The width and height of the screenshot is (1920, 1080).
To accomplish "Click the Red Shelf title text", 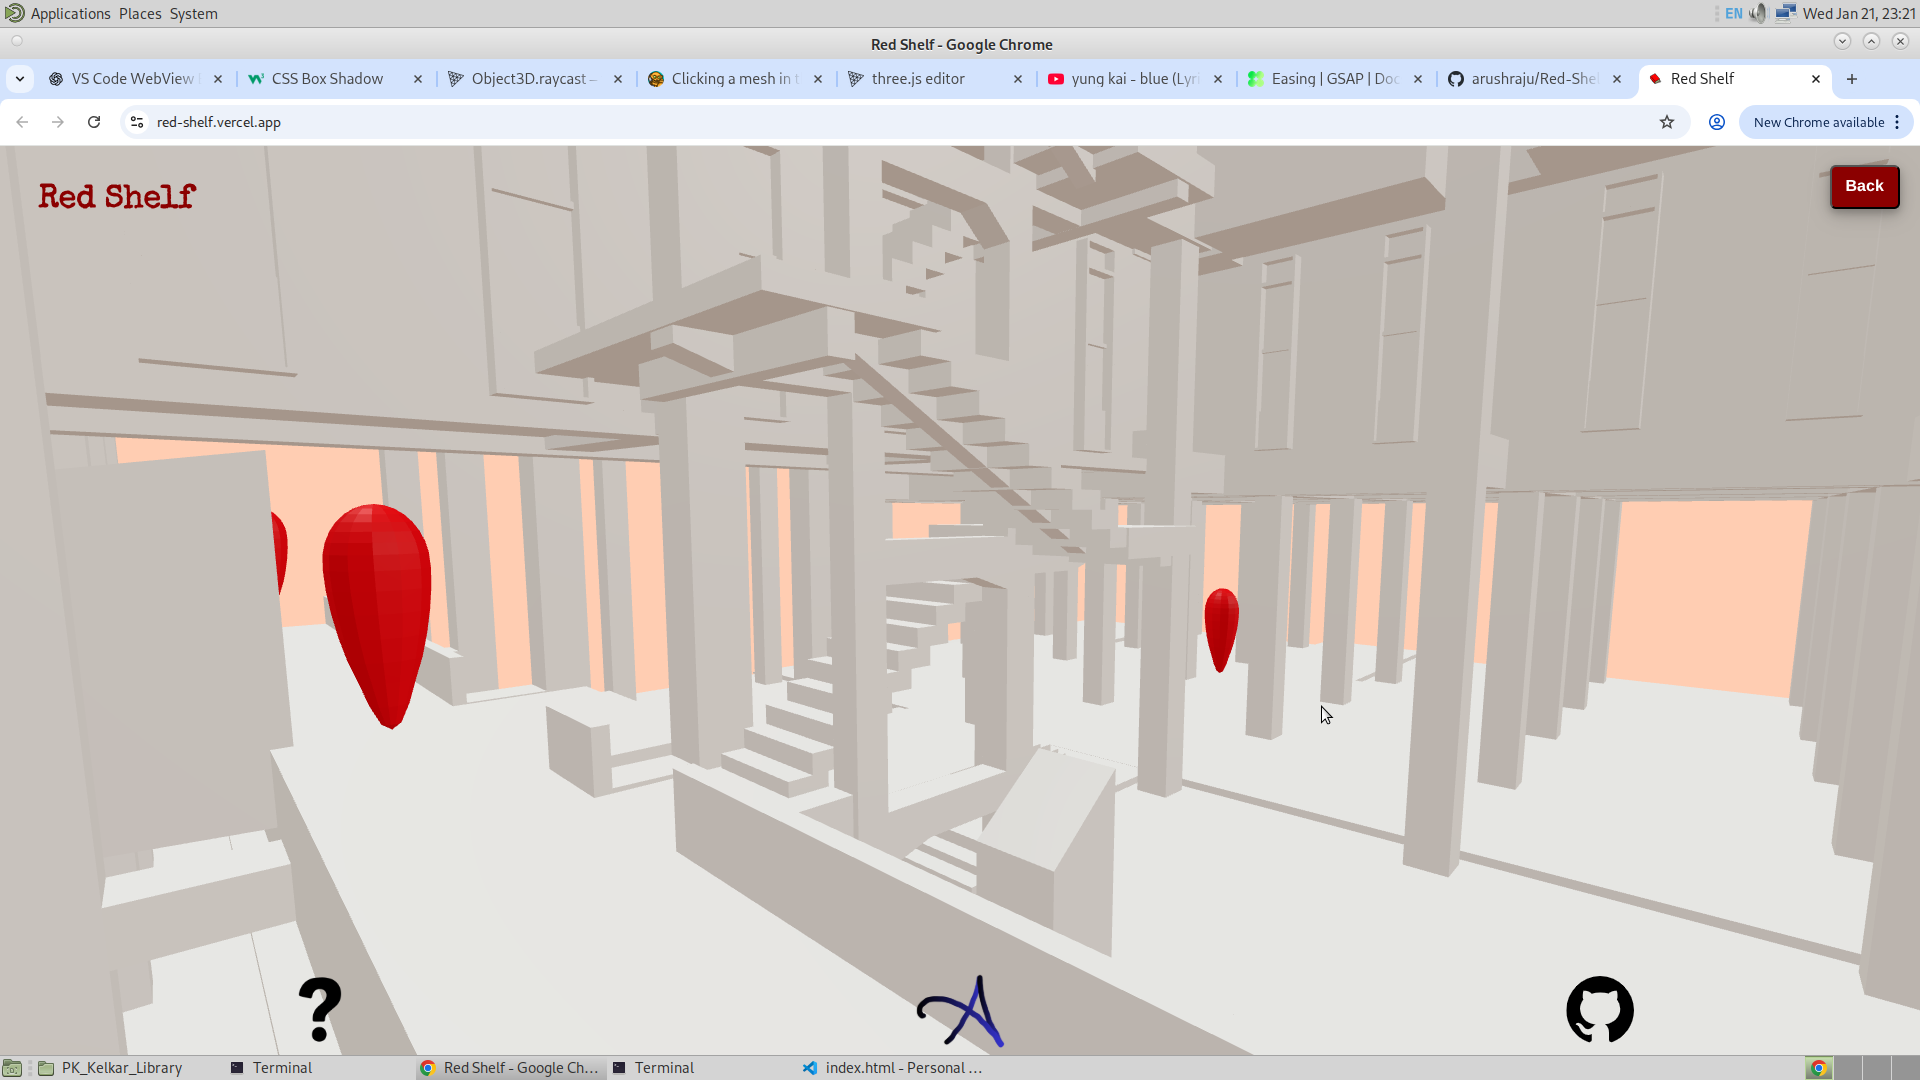I will [x=117, y=197].
